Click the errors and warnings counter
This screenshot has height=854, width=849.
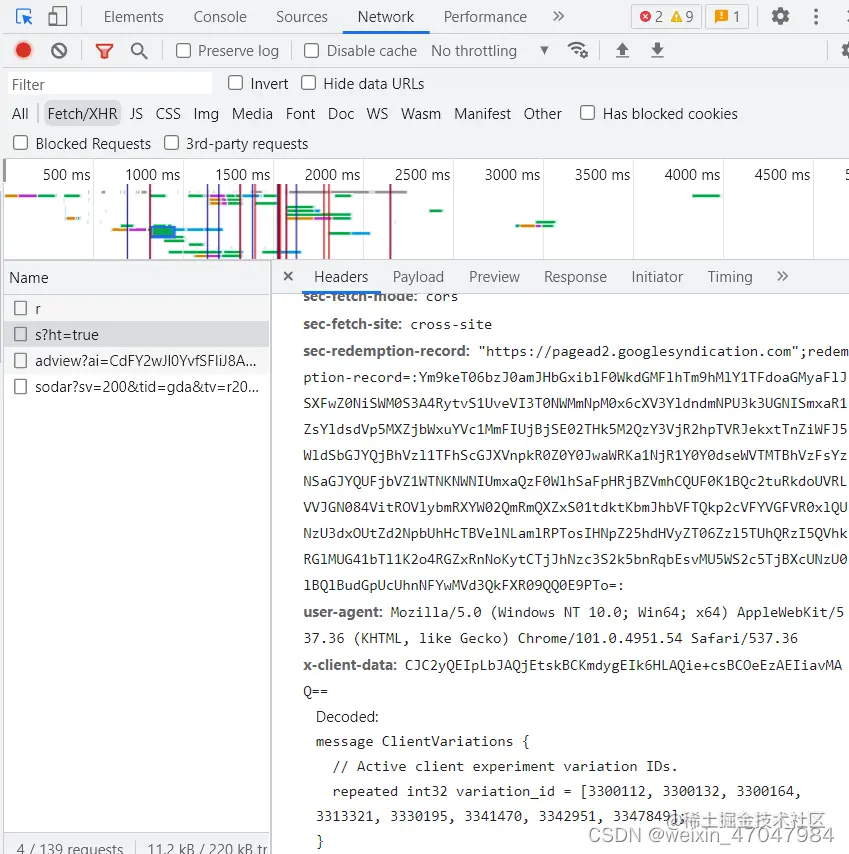coord(666,17)
